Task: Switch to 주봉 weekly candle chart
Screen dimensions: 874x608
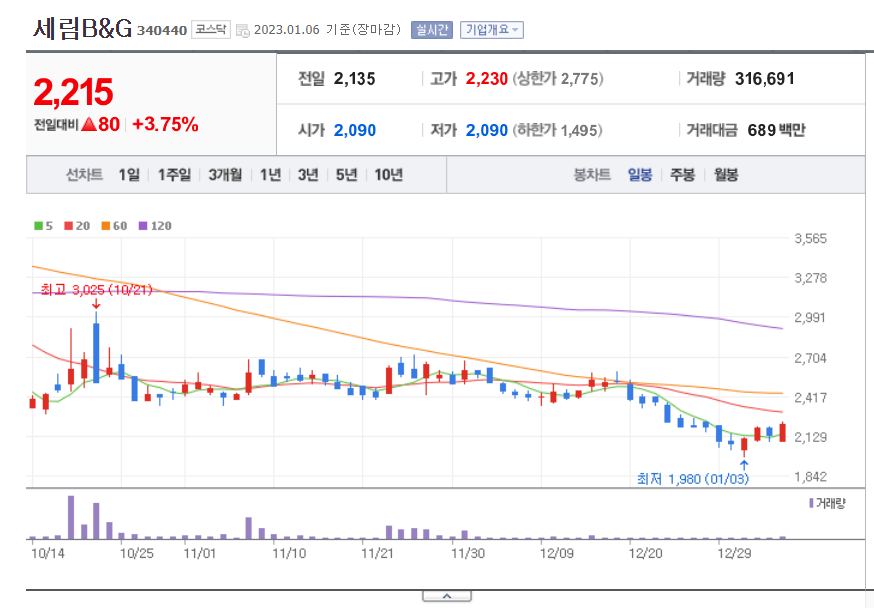Action: tap(682, 175)
